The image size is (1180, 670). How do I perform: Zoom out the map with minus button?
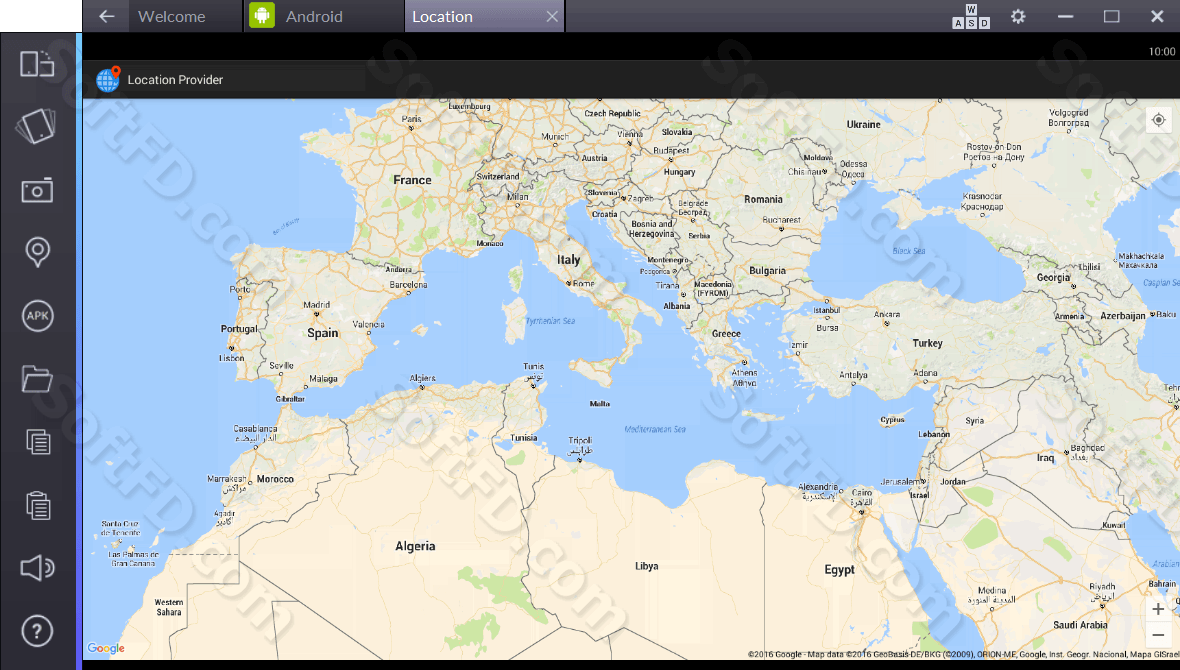point(1158,635)
